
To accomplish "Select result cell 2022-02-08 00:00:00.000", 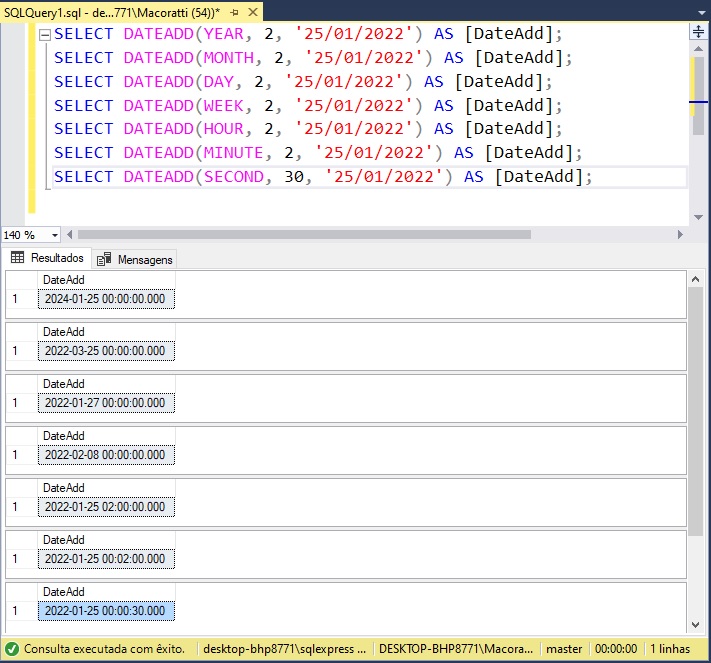I will [106, 455].
